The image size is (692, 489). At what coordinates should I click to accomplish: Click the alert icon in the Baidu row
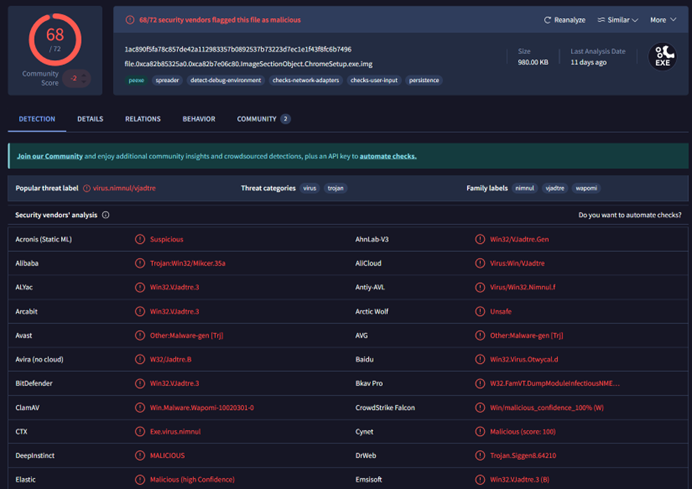point(480,360)
